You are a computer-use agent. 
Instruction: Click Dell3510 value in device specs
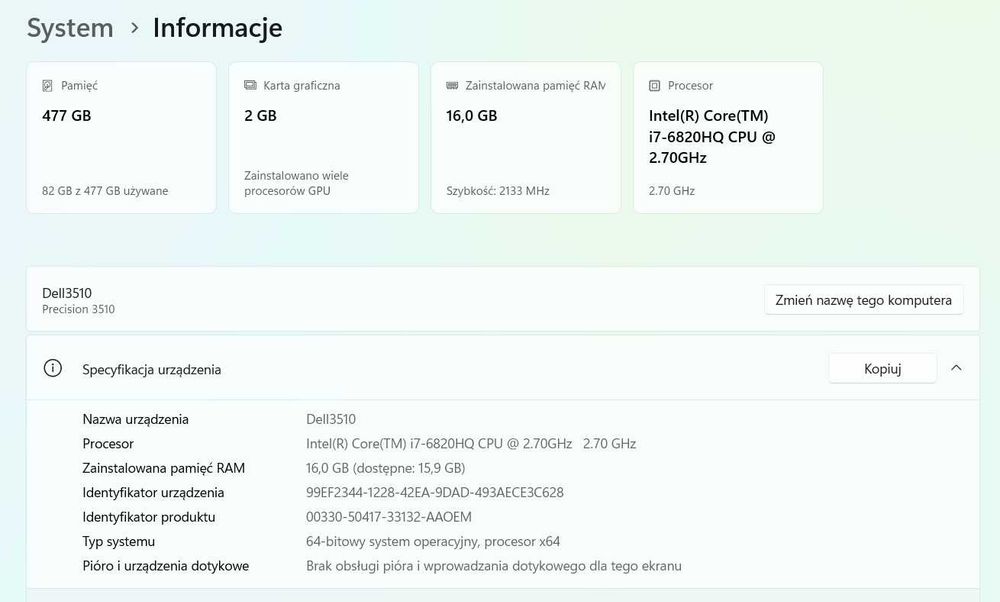pos(331,420)
